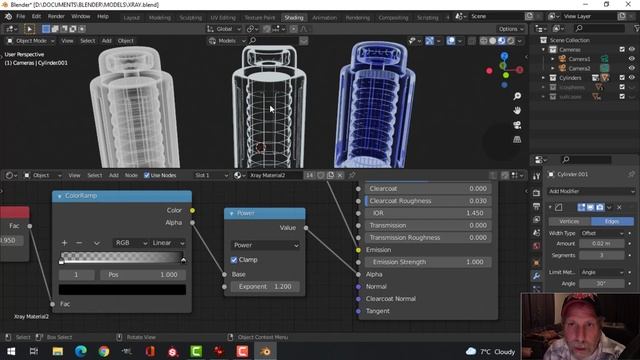The height and width of the screenshot is (360, 640).
Task: Switch to the UV Editing workspace tab
Action: click(x=223, y=18)
